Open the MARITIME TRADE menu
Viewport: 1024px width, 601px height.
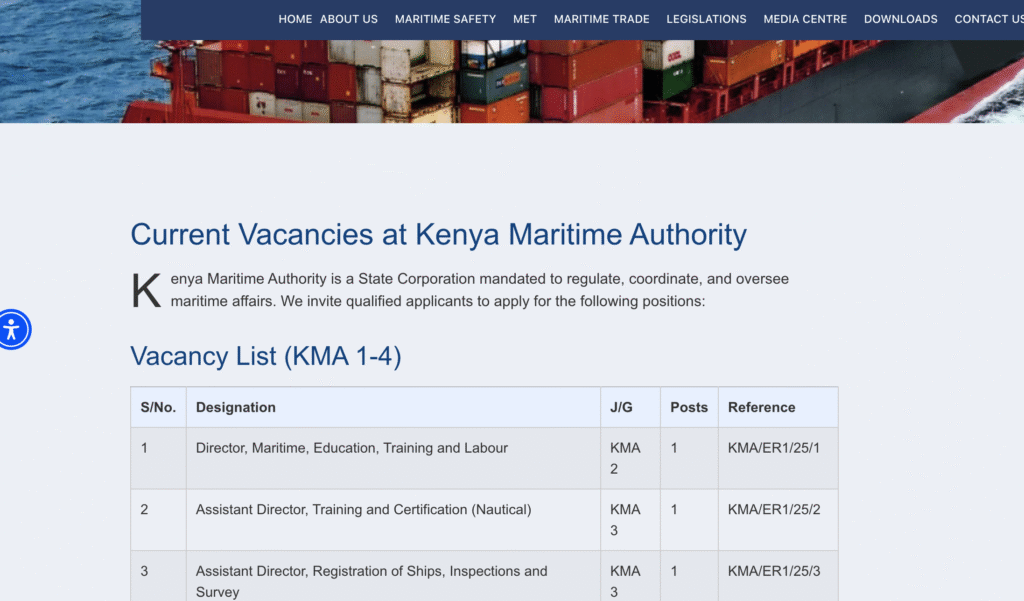(x=601, y=20)
